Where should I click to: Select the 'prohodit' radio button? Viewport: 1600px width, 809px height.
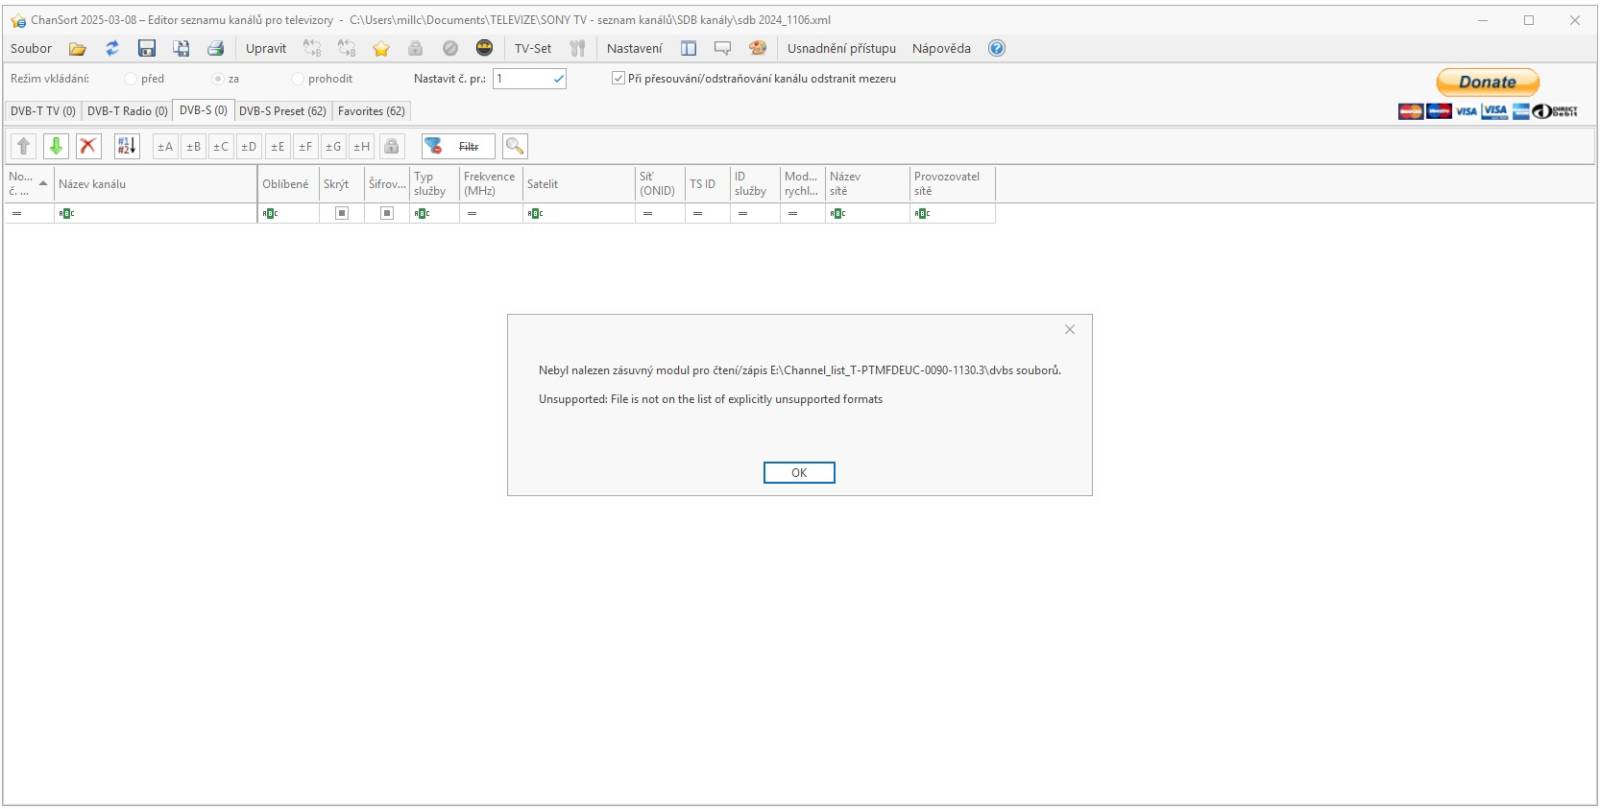[298, 79]
